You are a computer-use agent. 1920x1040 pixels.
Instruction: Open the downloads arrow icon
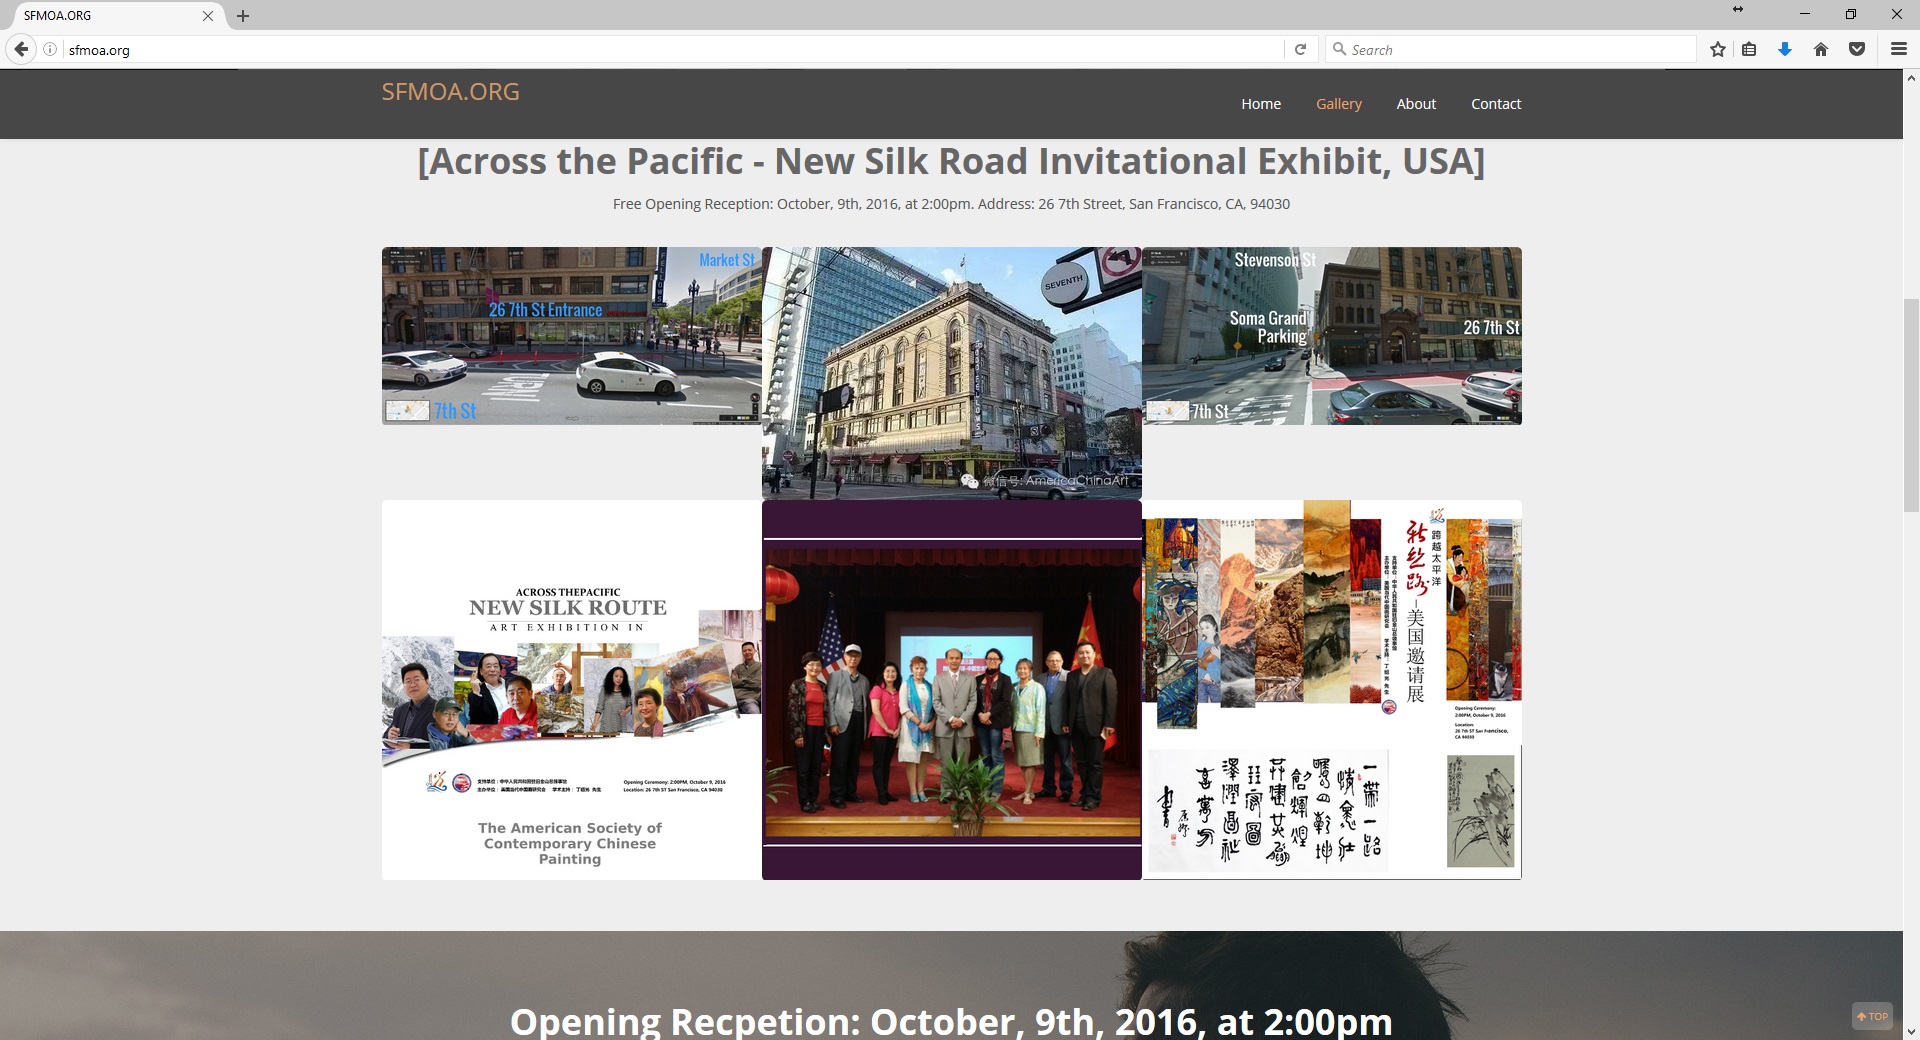tap(1785, 49)
